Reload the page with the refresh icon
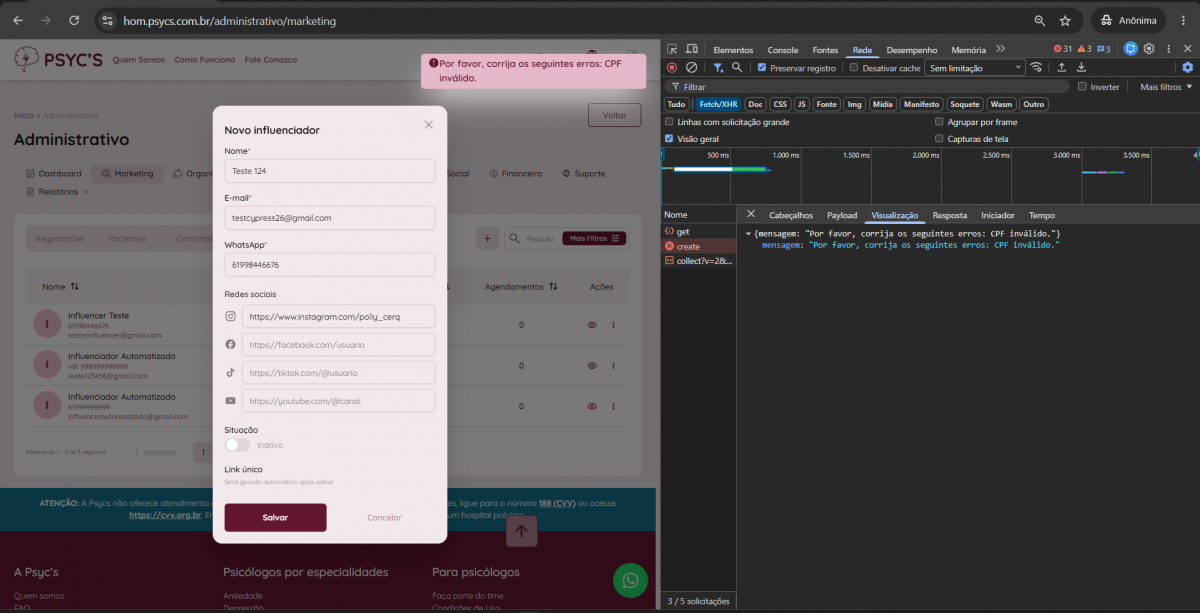 [74, 20]
